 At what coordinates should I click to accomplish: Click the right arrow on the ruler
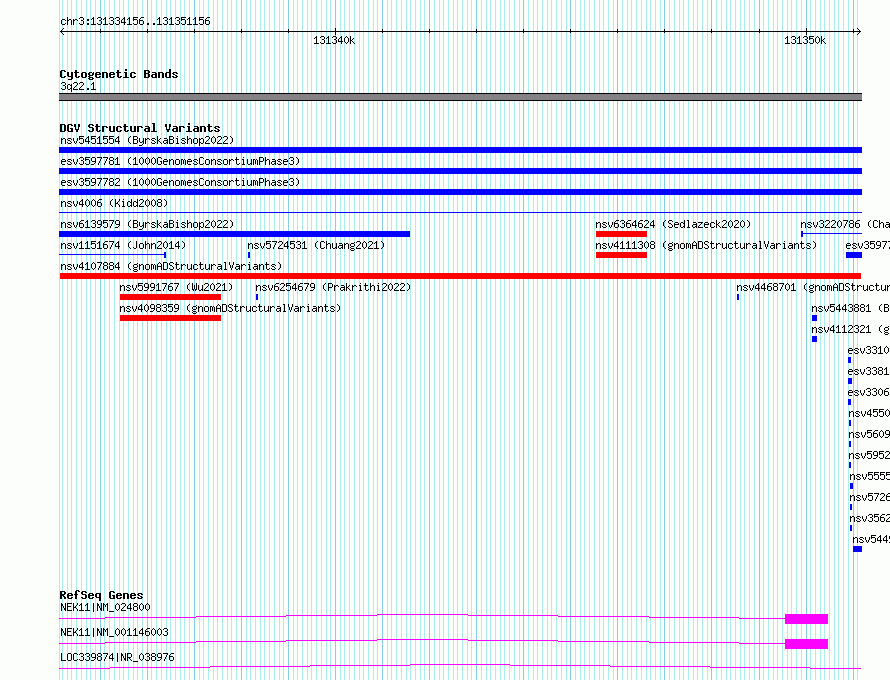coord(858,32)
